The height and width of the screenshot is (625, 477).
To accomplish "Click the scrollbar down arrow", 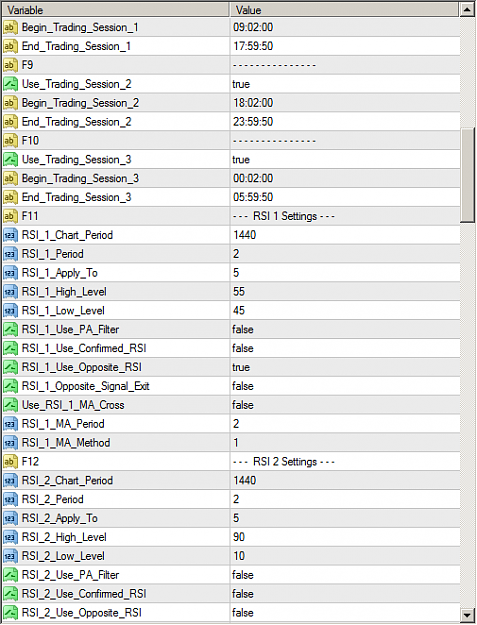I will pos(467,614).
